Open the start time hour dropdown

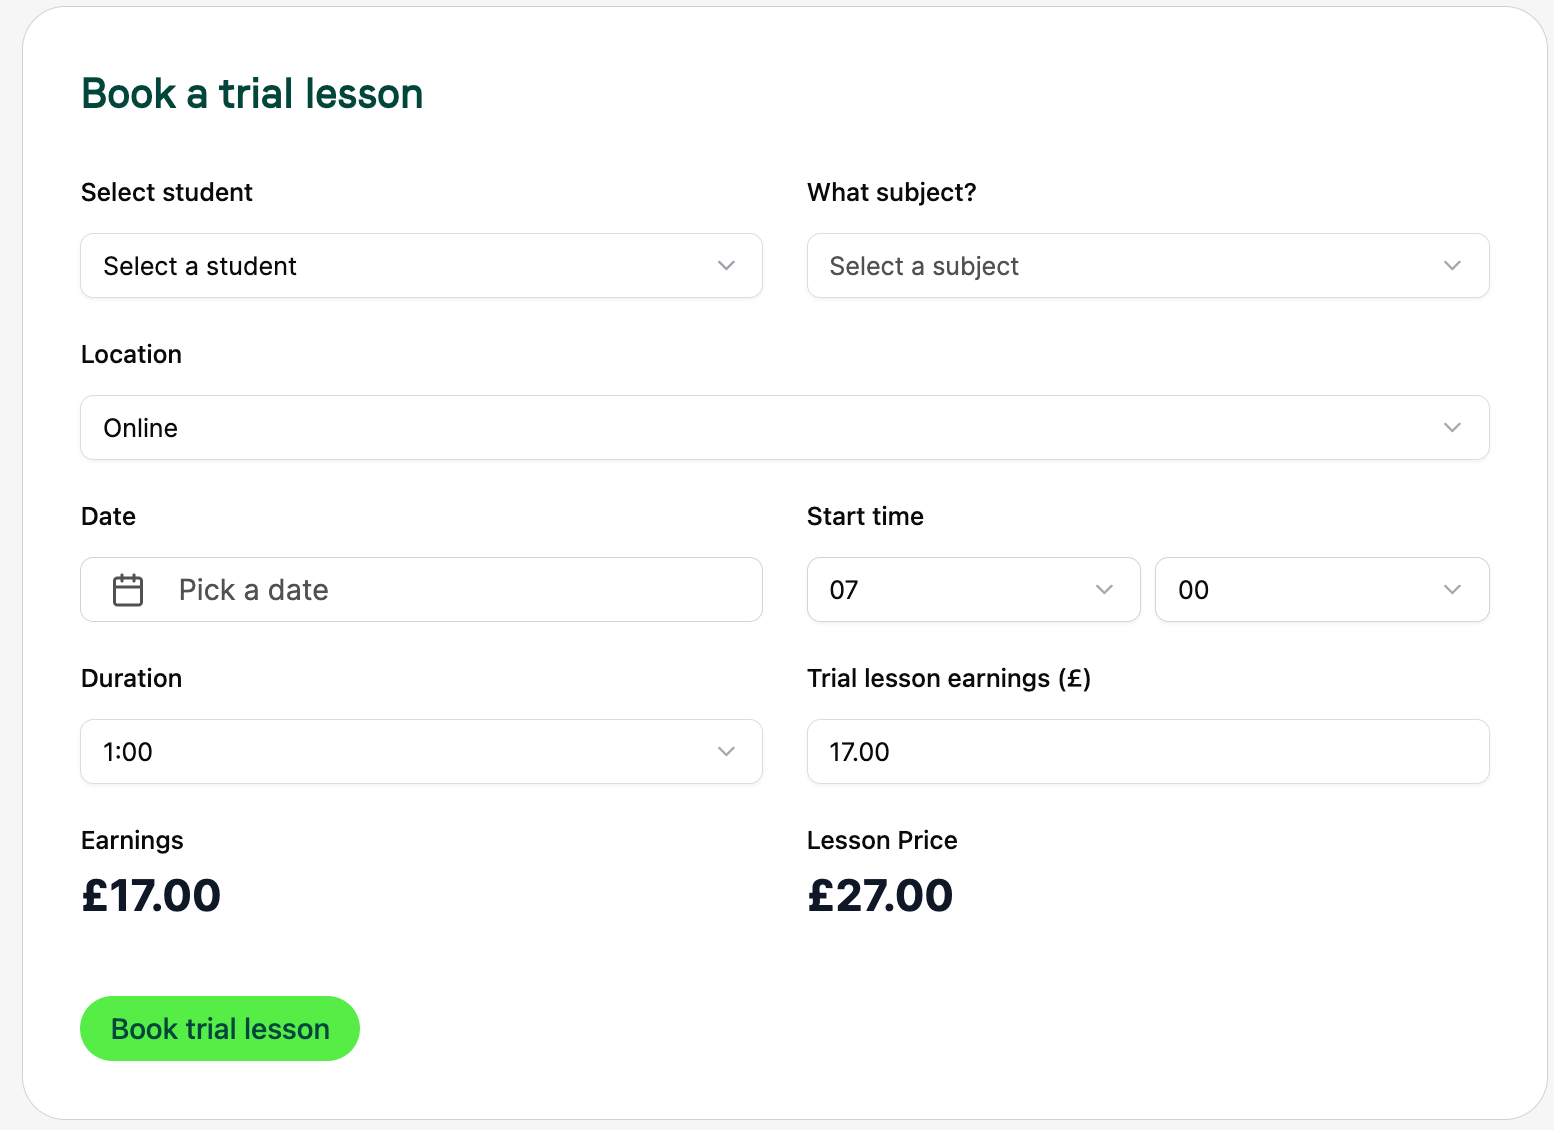974,590
